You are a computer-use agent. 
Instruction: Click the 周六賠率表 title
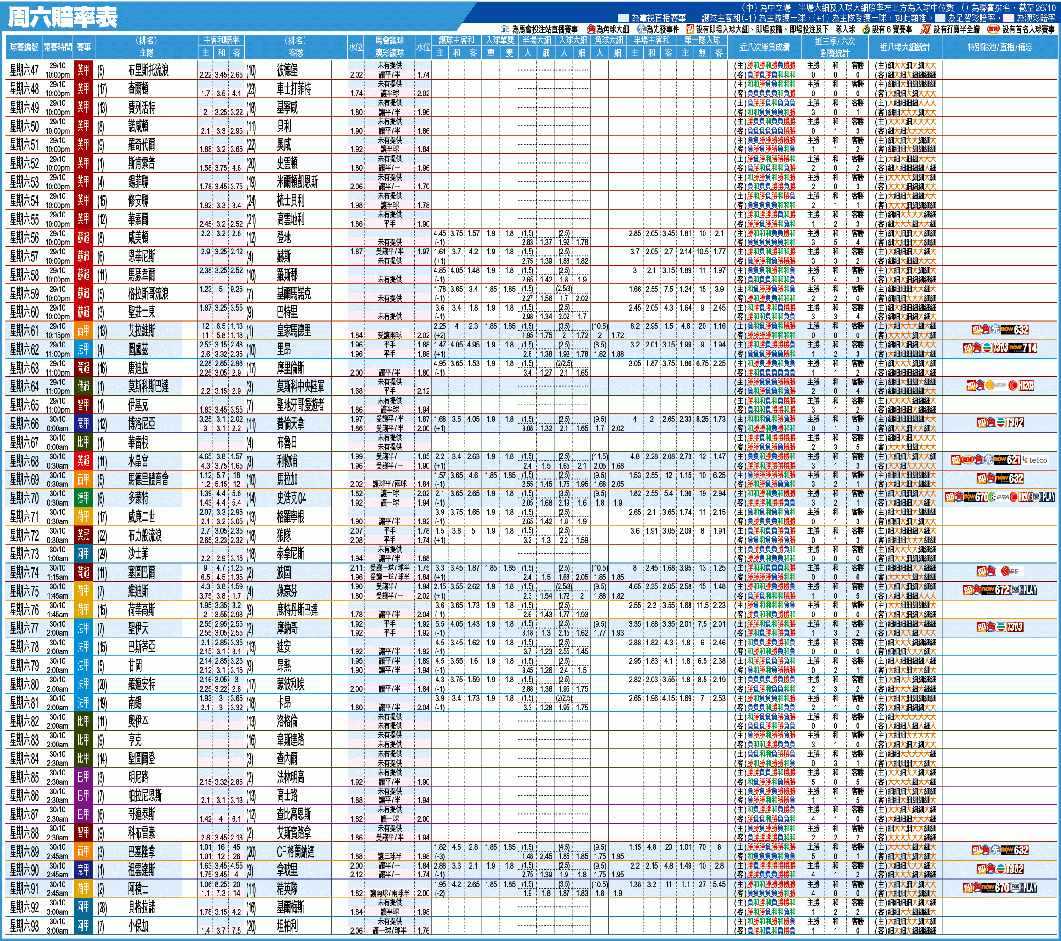pyautogui.click(x=62, y=17)
